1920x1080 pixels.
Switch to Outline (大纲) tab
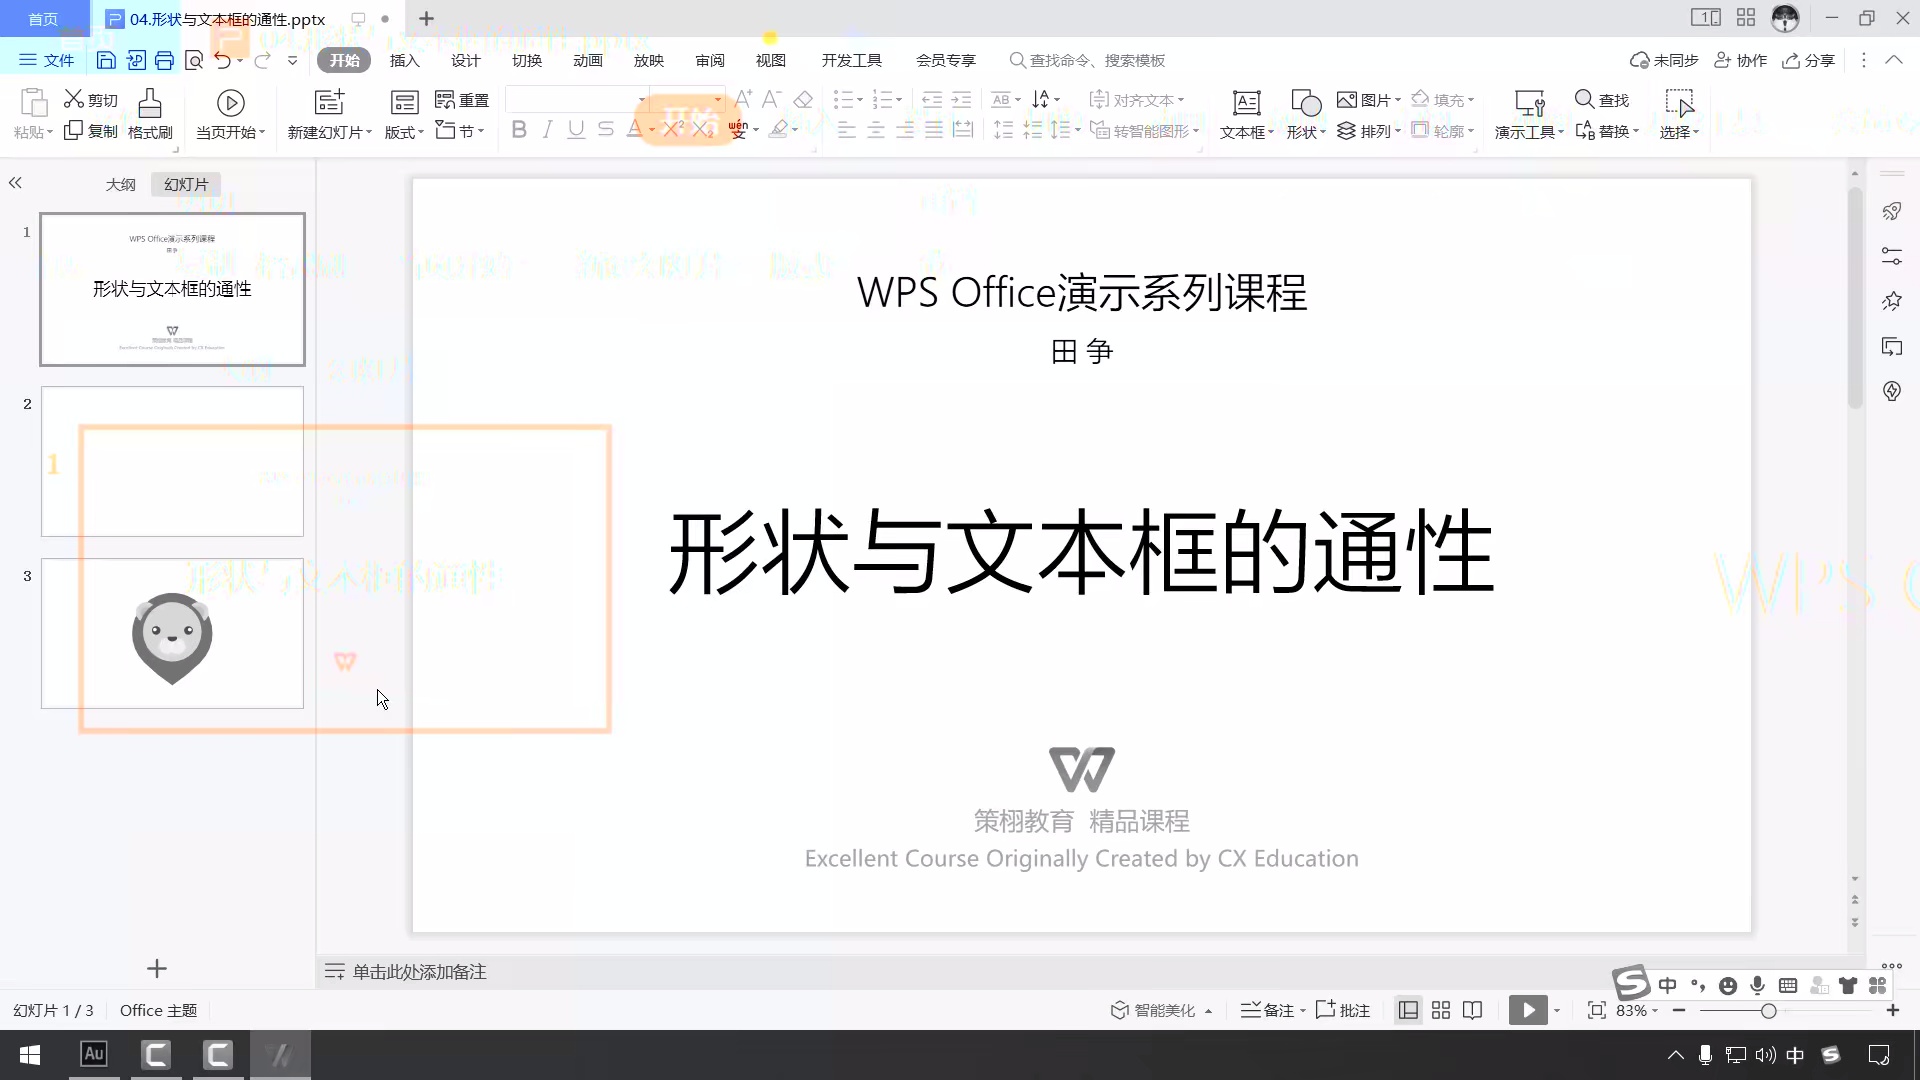click(120, 184)
